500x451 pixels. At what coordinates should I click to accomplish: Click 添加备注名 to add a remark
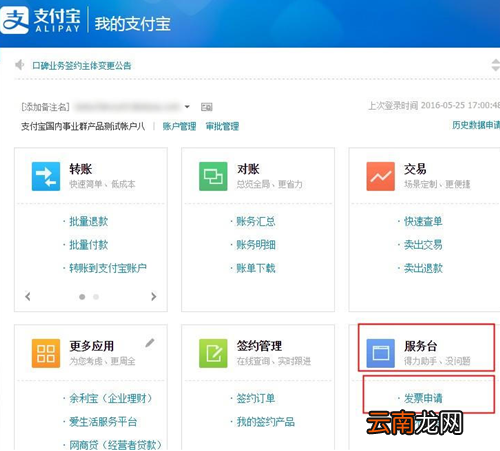point(45,107)
